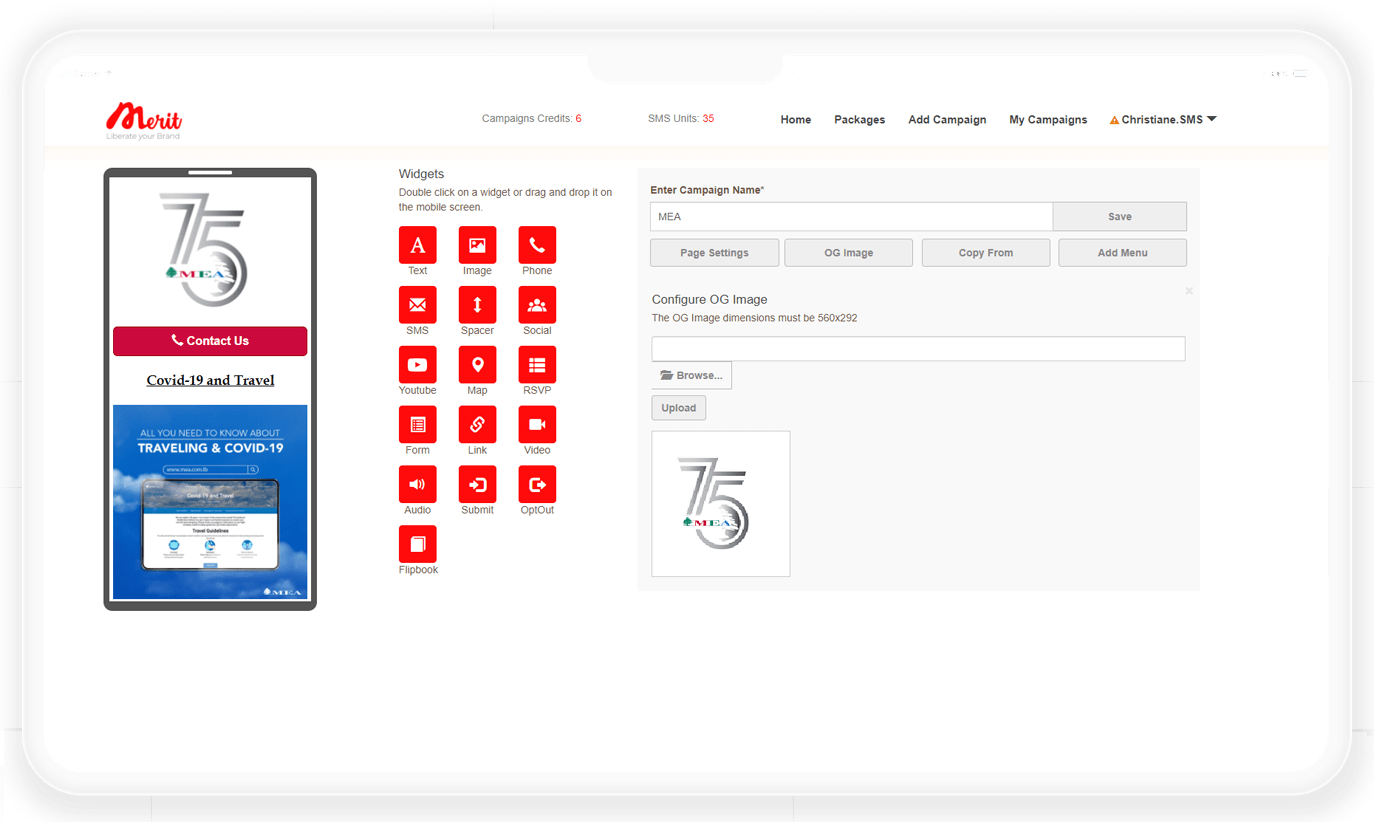The image size is (1374, 829).
Task: Click the uploaded OG image thumbnail
Action: [720, 504]
